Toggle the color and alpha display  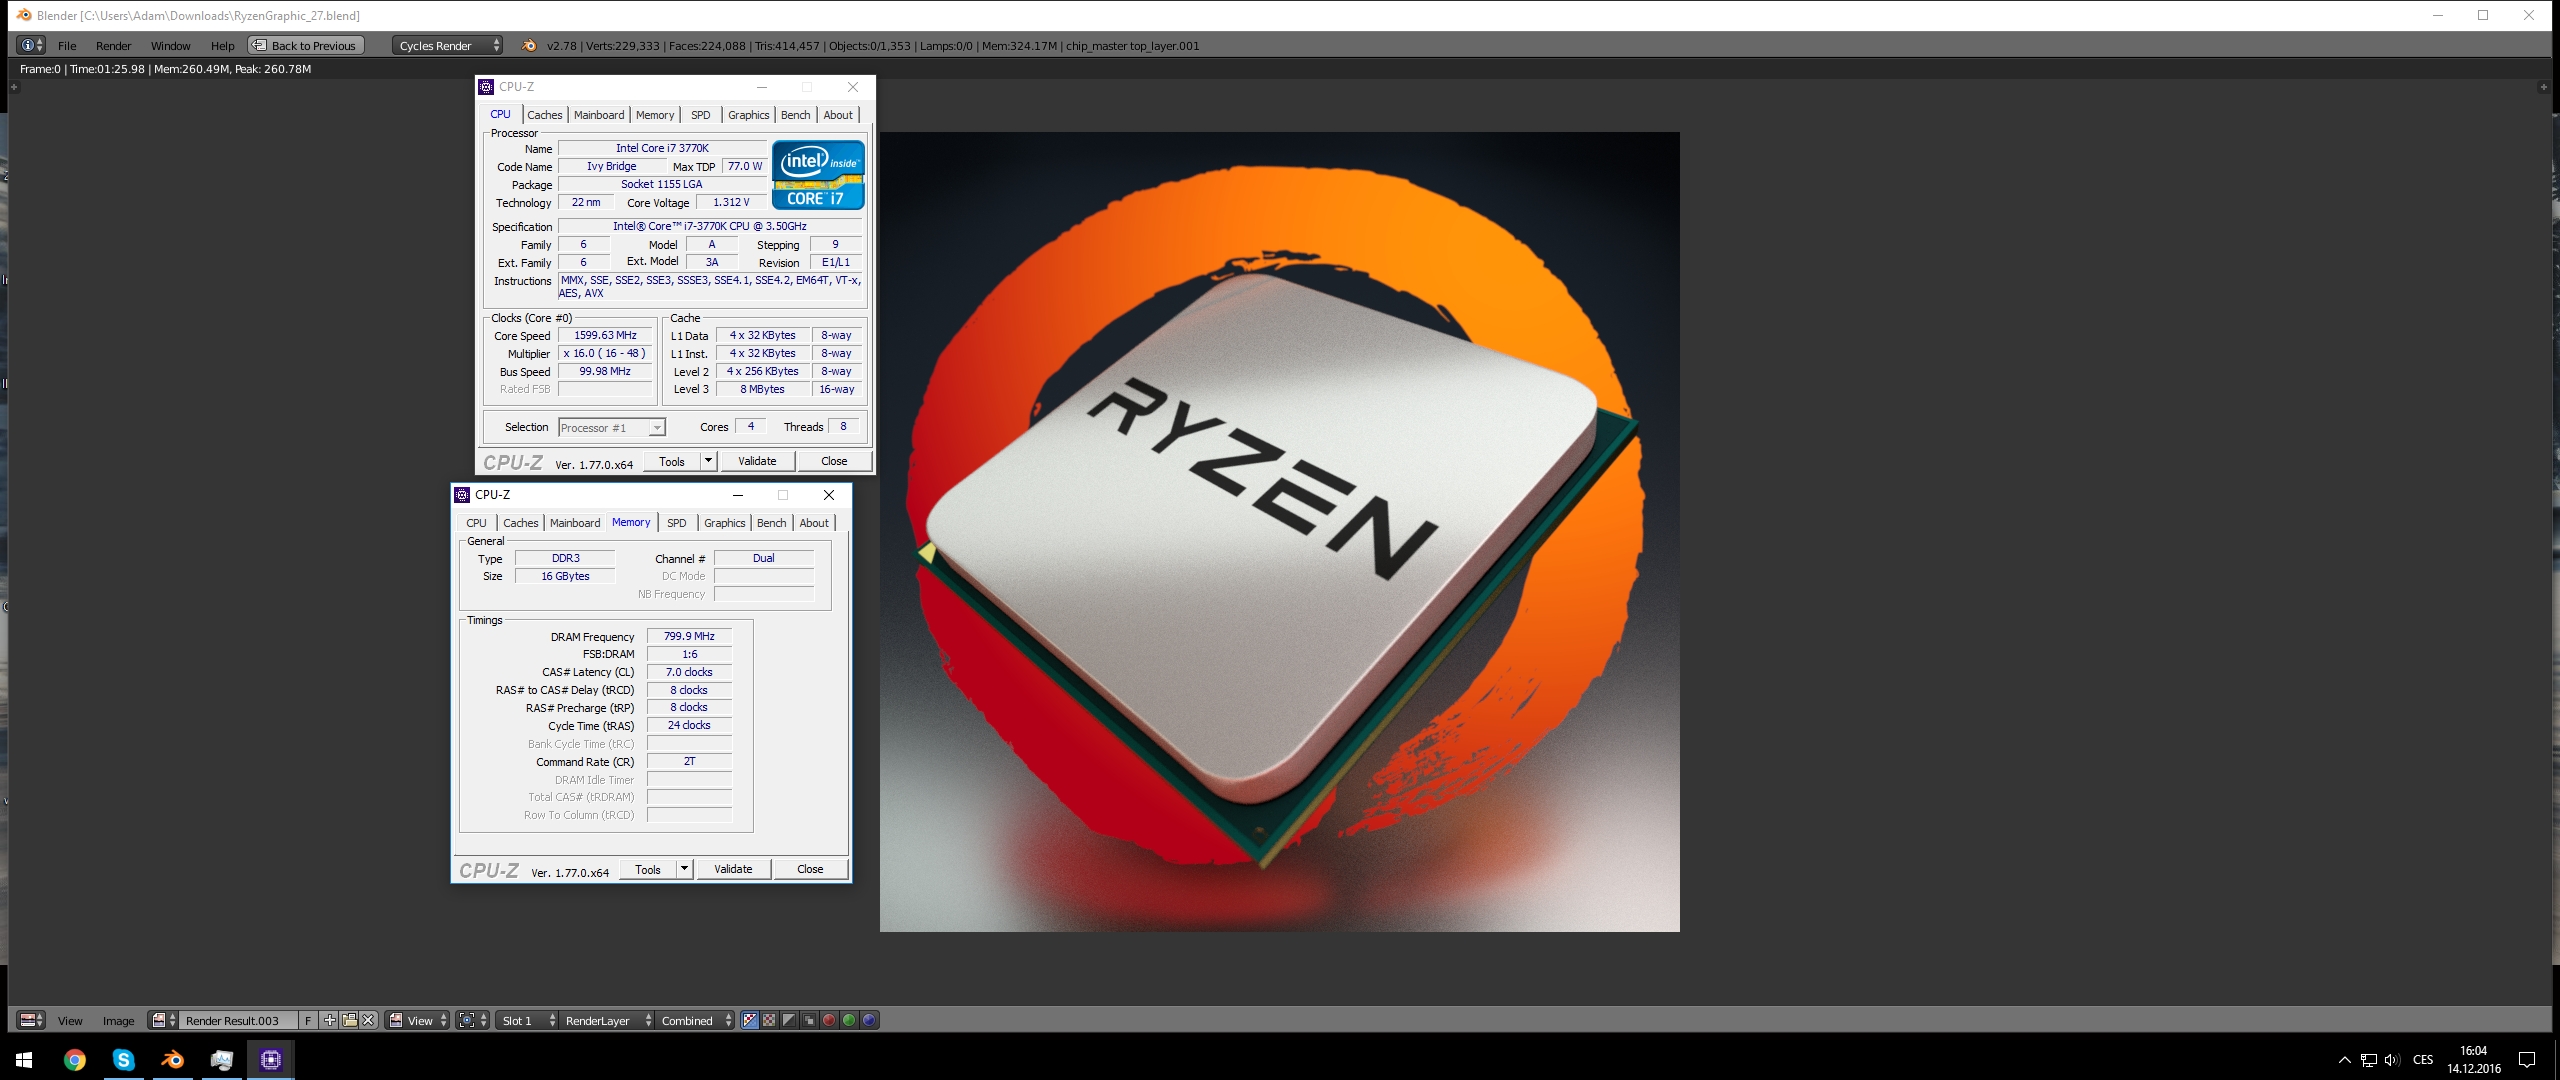pos(749,1020)
